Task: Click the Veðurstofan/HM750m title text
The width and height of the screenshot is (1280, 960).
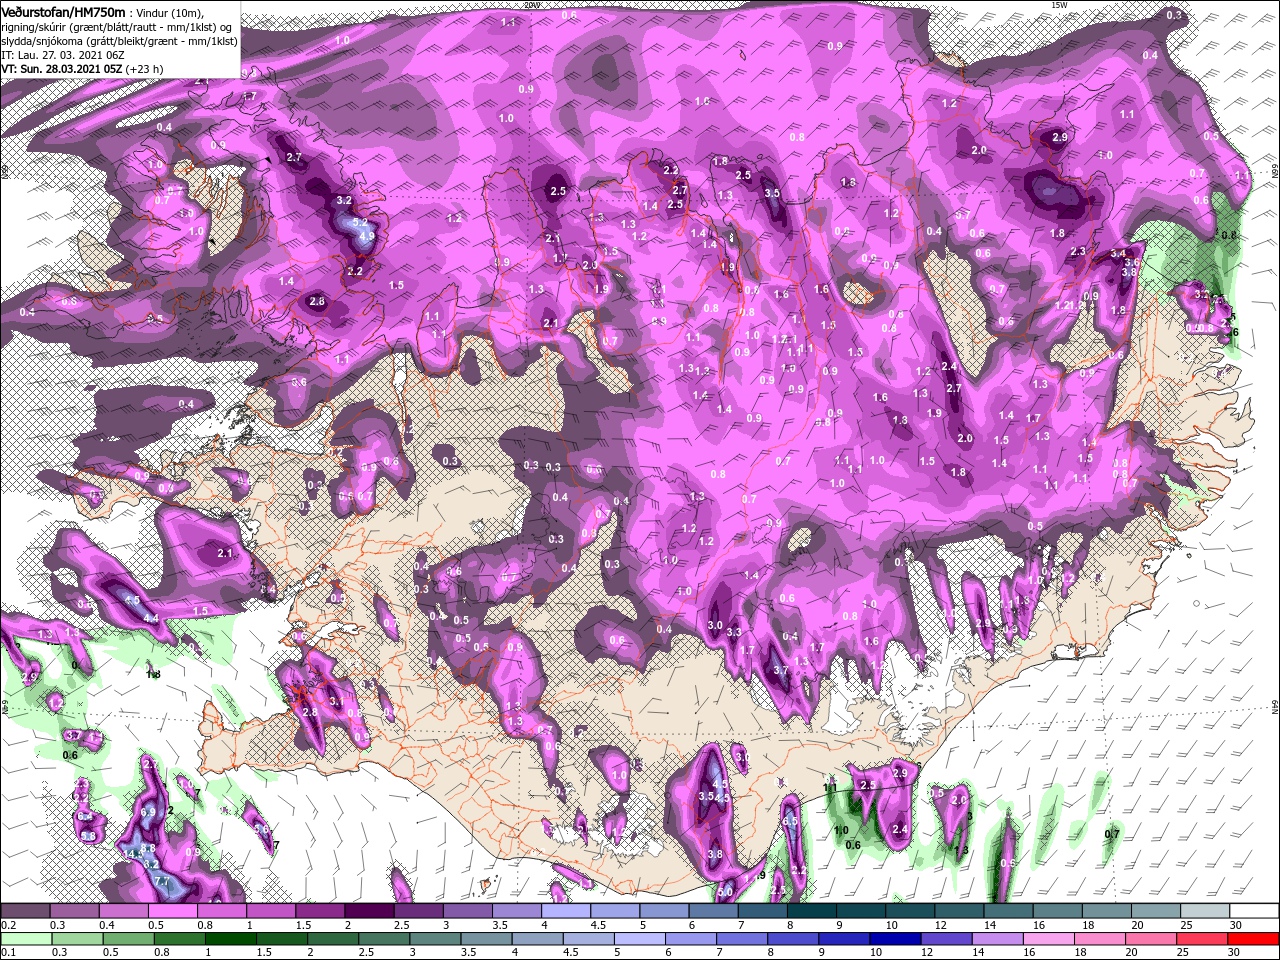Action: click(63, 11)
